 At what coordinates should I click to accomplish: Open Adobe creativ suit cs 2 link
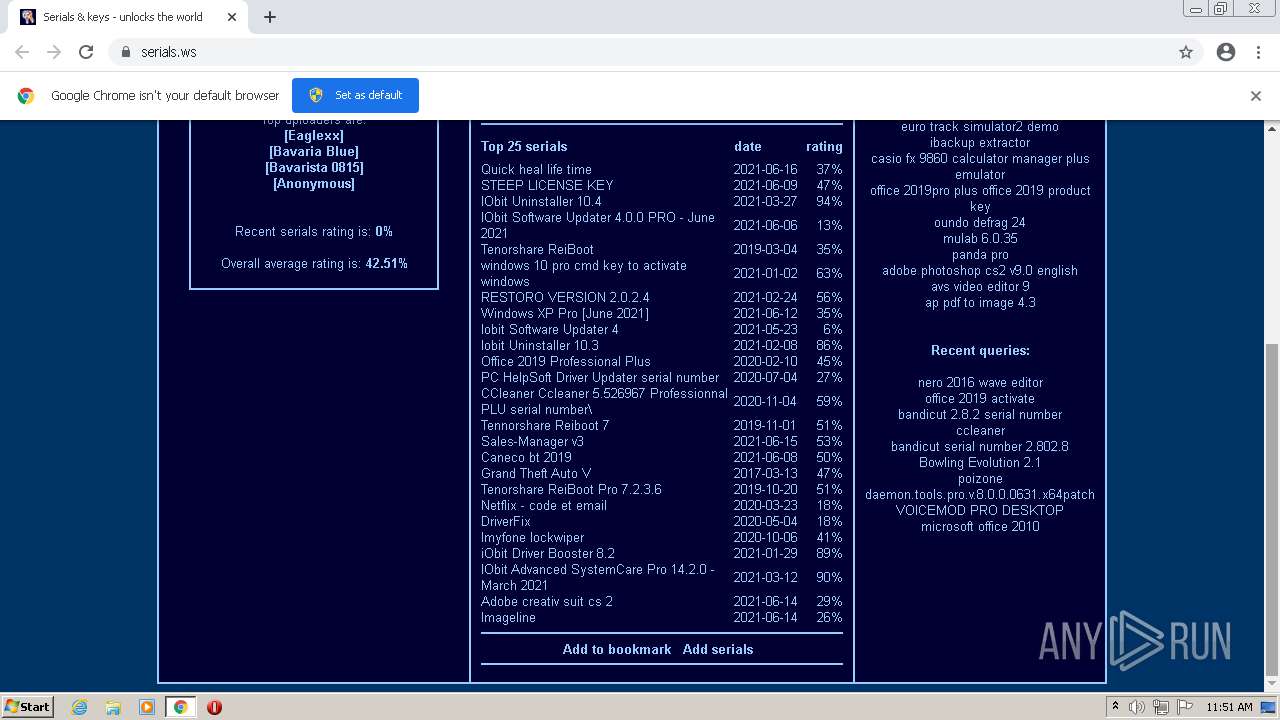pyautogui.click(x=547, y=601)
